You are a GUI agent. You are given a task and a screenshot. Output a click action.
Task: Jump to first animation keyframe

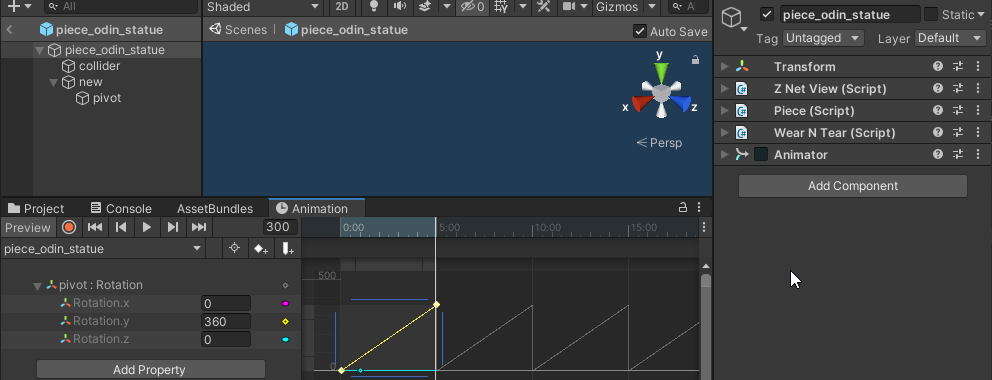pos(95,227)
